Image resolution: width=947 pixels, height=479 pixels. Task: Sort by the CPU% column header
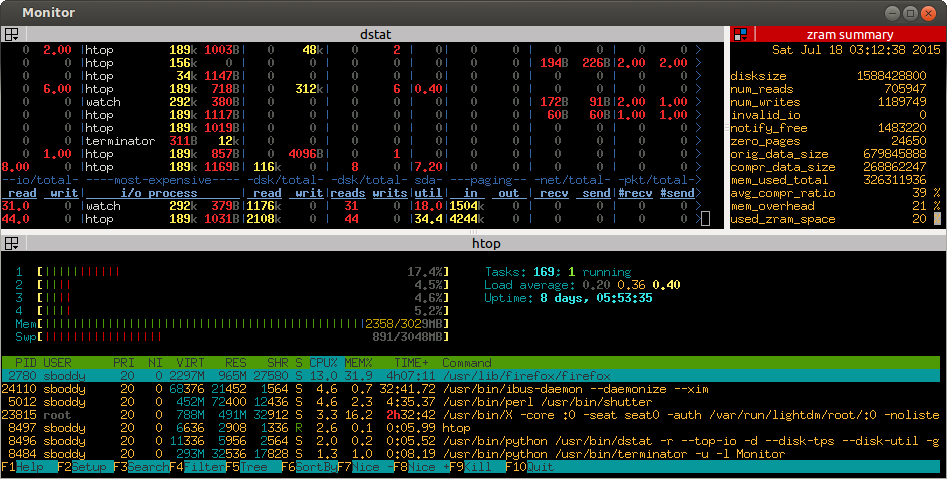coord(323,362)
